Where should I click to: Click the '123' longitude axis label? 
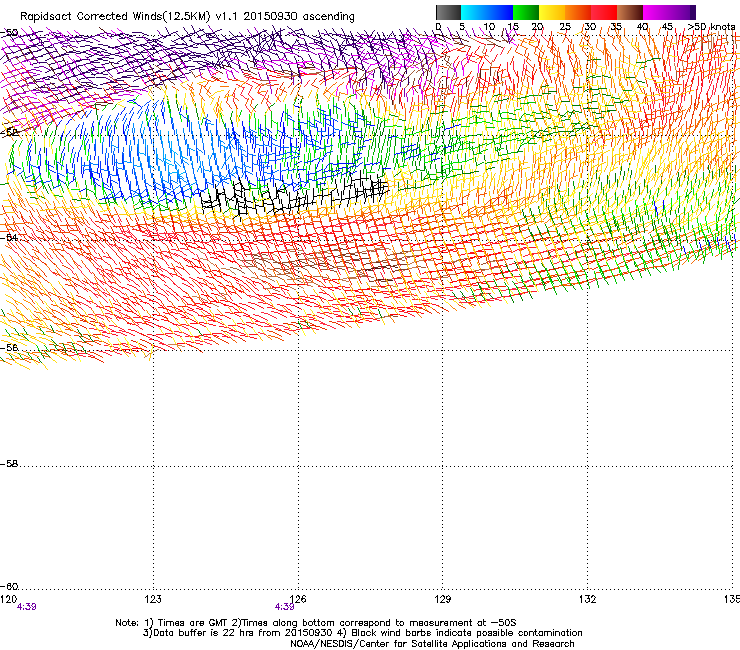click(x=153, y=599)
